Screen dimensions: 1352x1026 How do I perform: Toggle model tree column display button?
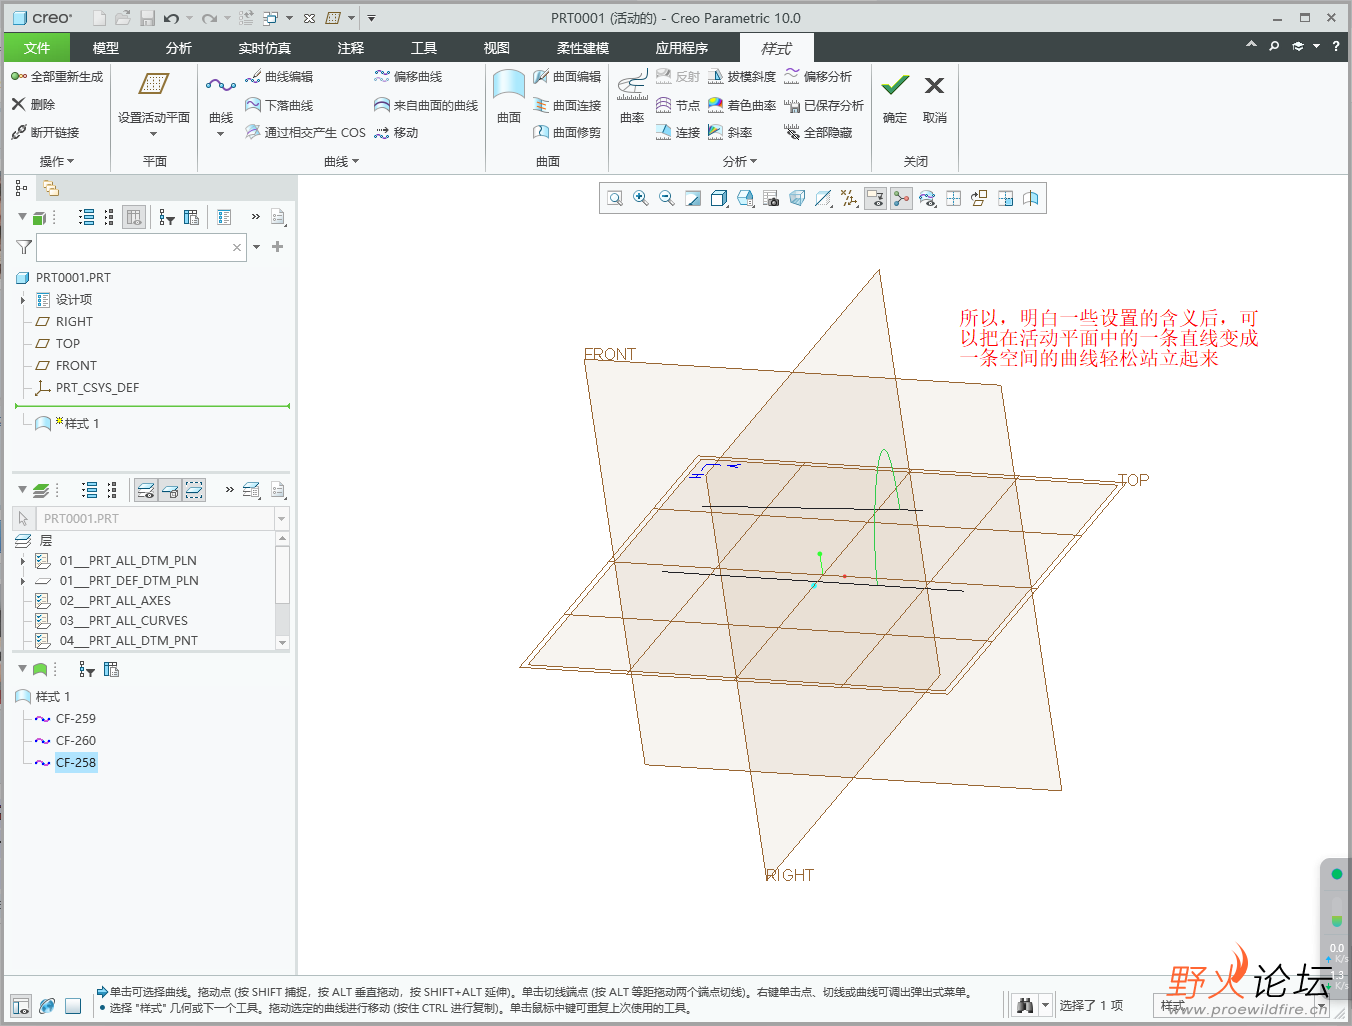tap(135, 217)
